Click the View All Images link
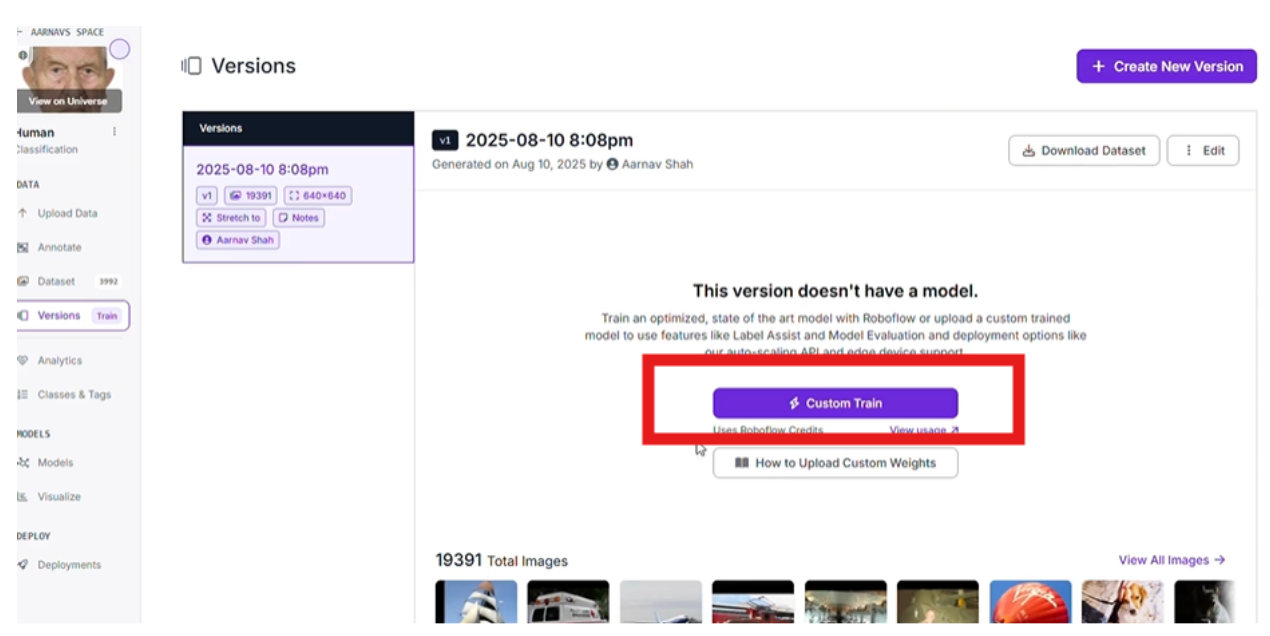Screen dimensions: 1270x636 pos(1172,560)
